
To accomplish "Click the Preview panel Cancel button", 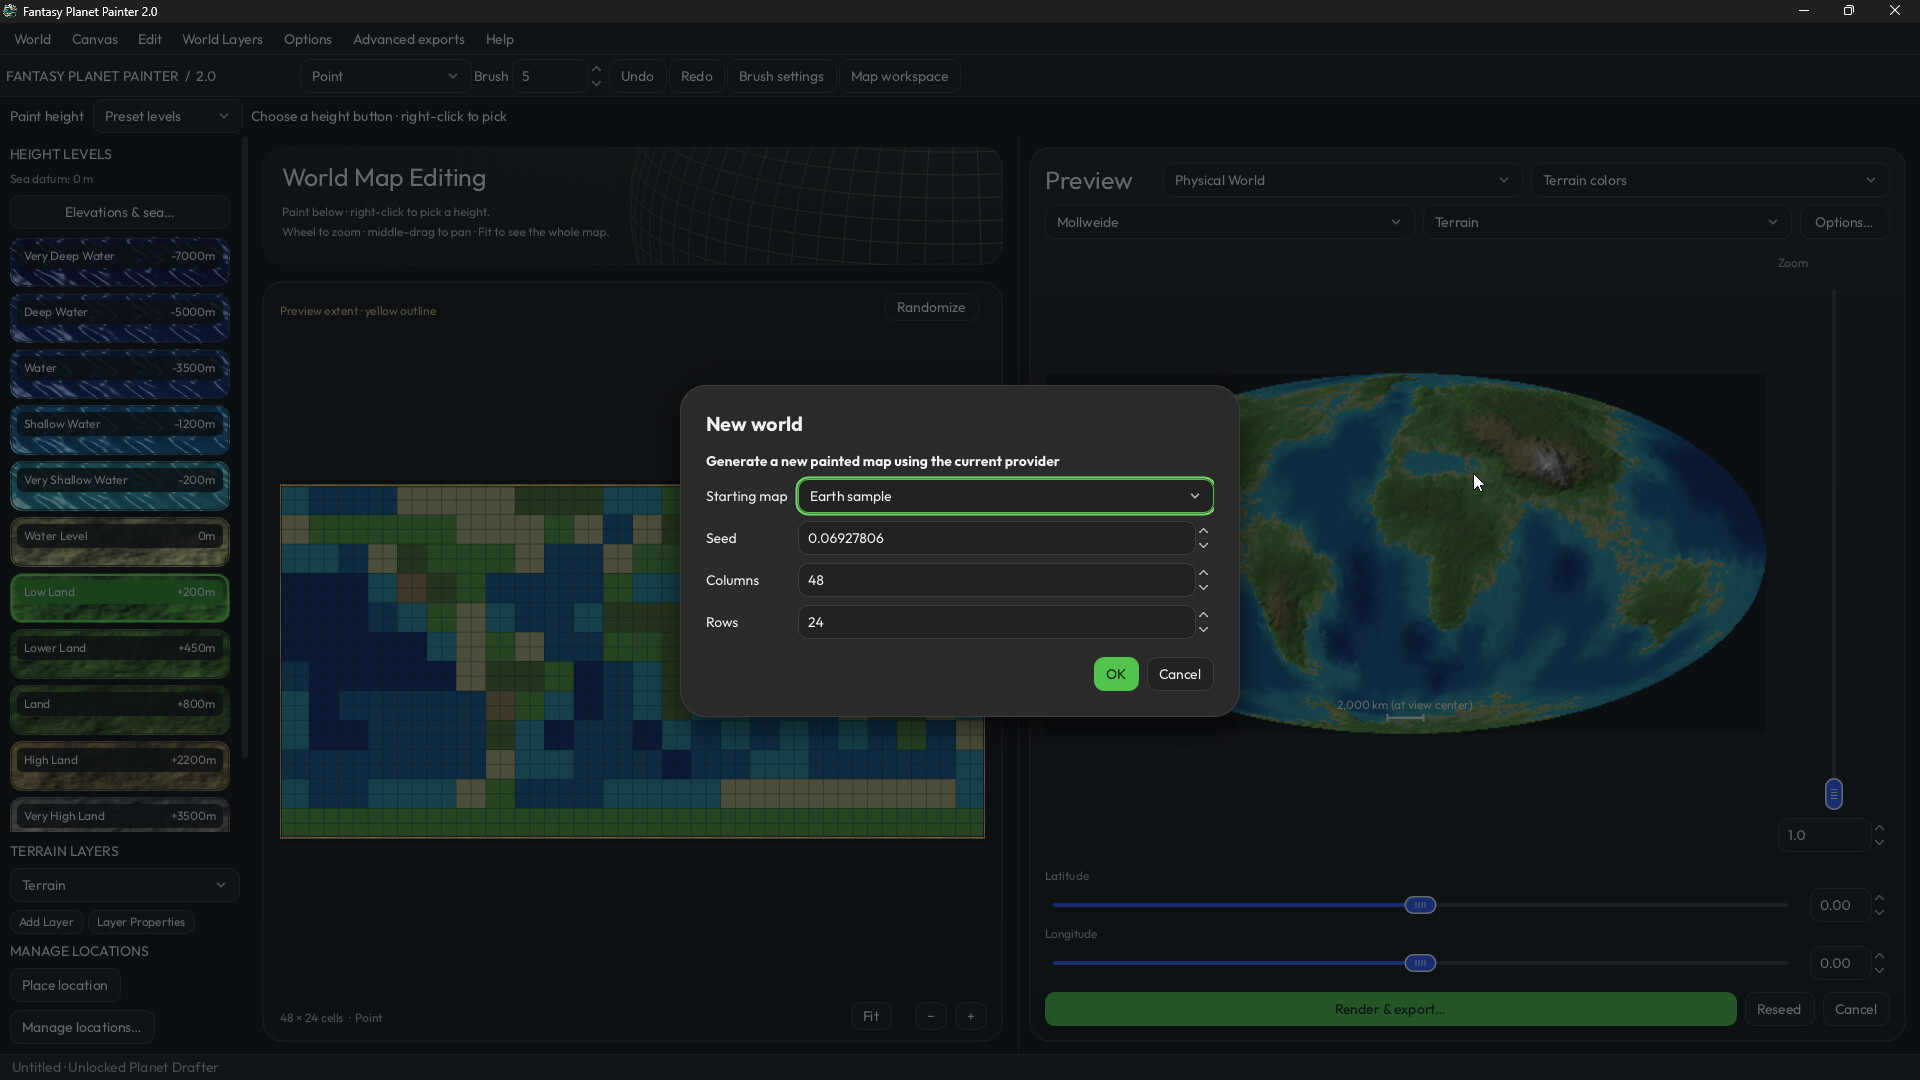I will pyautogui.click(x=1856, y=1009).
